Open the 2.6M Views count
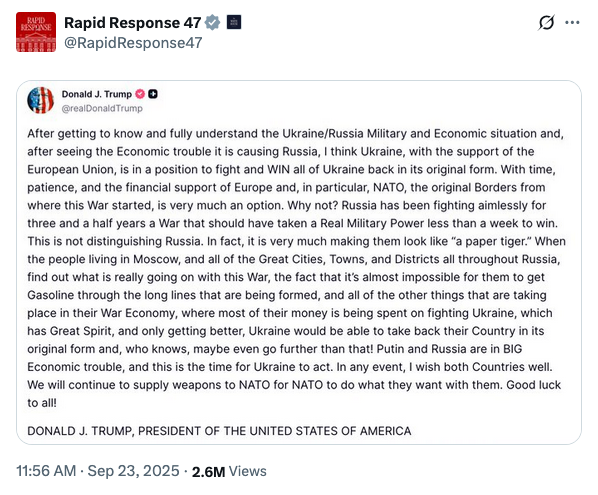This screenshot has height=495, width=598. (229, 471)
